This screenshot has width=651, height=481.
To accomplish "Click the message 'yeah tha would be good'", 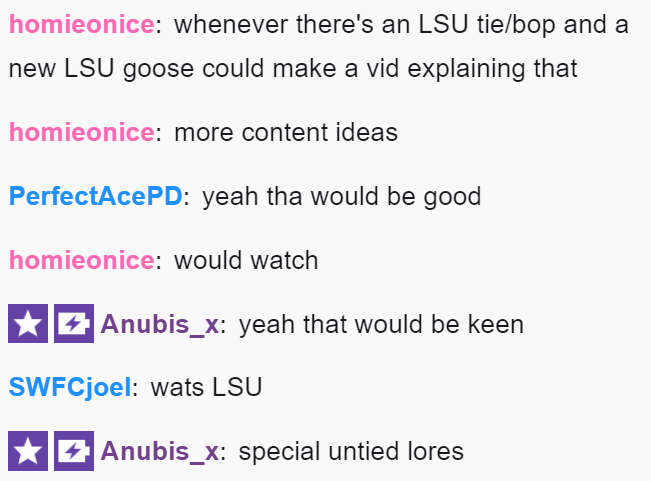I will pyautogui.click(x=342, y=196).
